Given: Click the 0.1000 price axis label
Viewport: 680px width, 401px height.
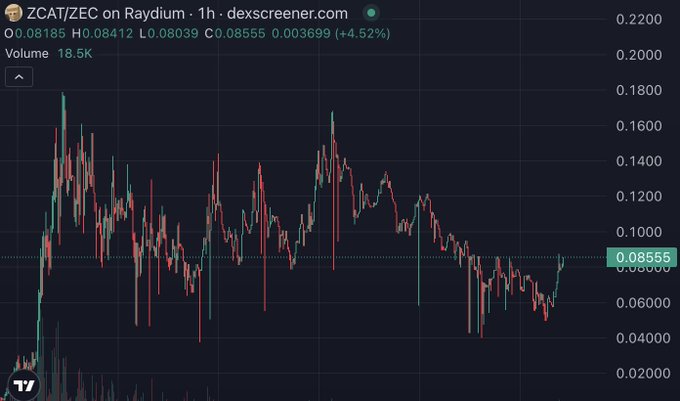Looking at the screenshot, I should coord(639,232).
